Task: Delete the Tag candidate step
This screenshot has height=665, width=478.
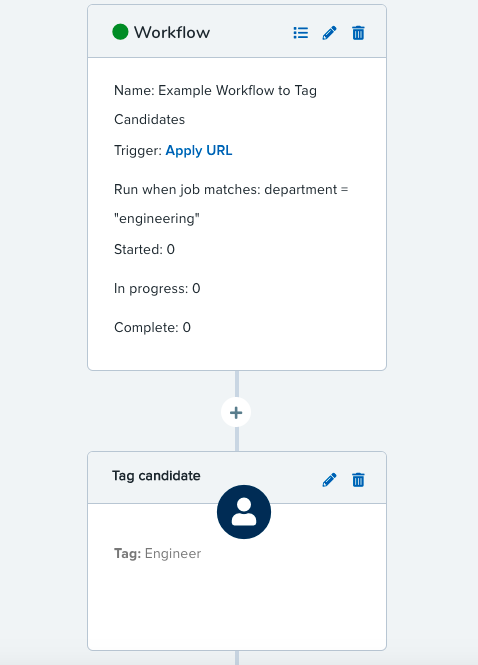Action: (x=358, y=480)
